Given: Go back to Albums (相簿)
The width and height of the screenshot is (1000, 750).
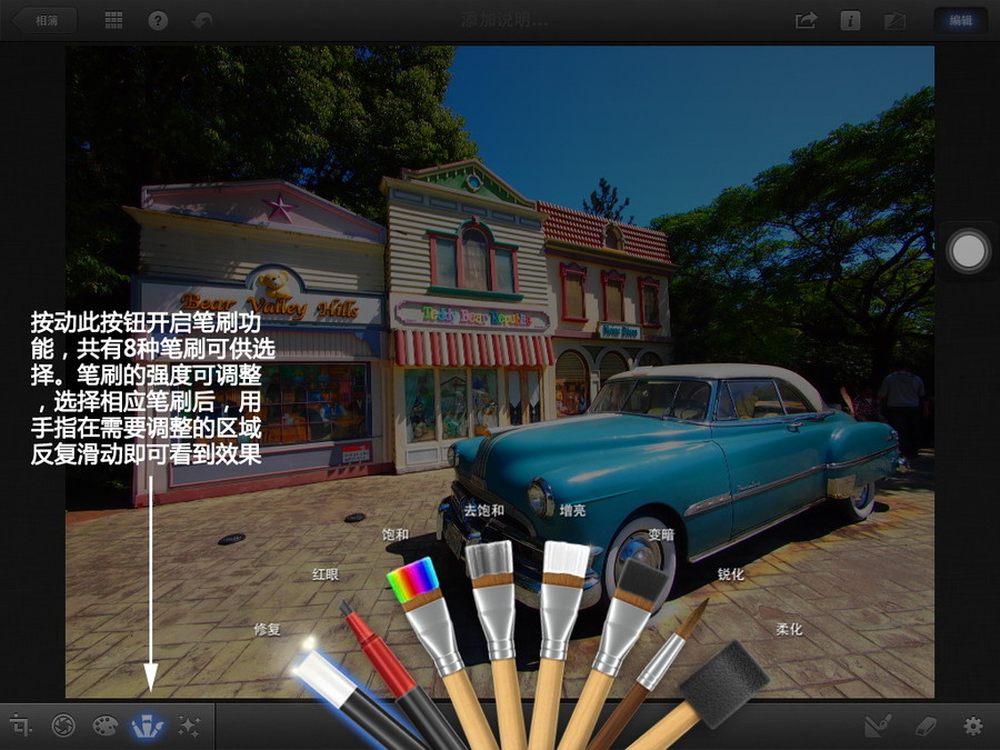Looking at the screenshot, I should pos(41,20).
